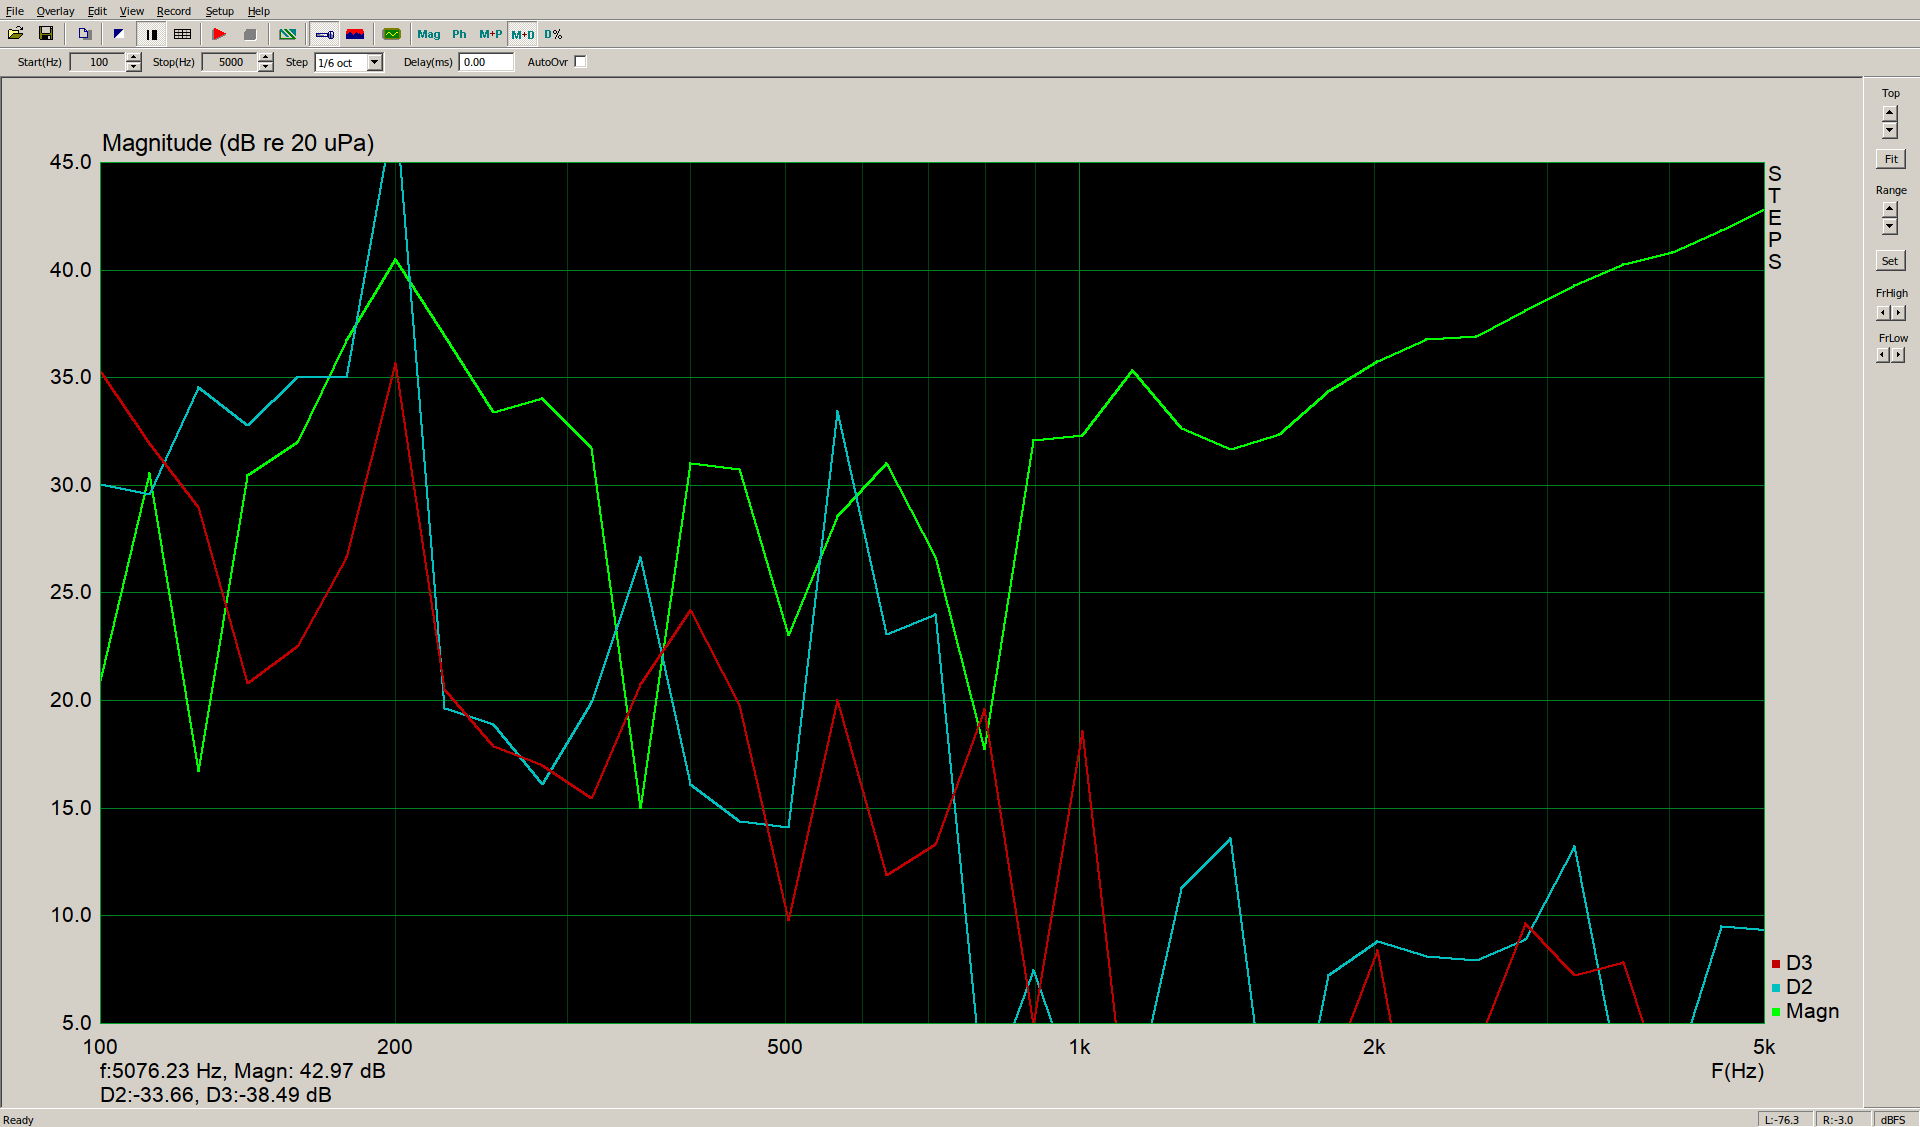Copy graph using the copy icon
The height and width of the screenshot is (1127, 1920).
coord(85,34)
